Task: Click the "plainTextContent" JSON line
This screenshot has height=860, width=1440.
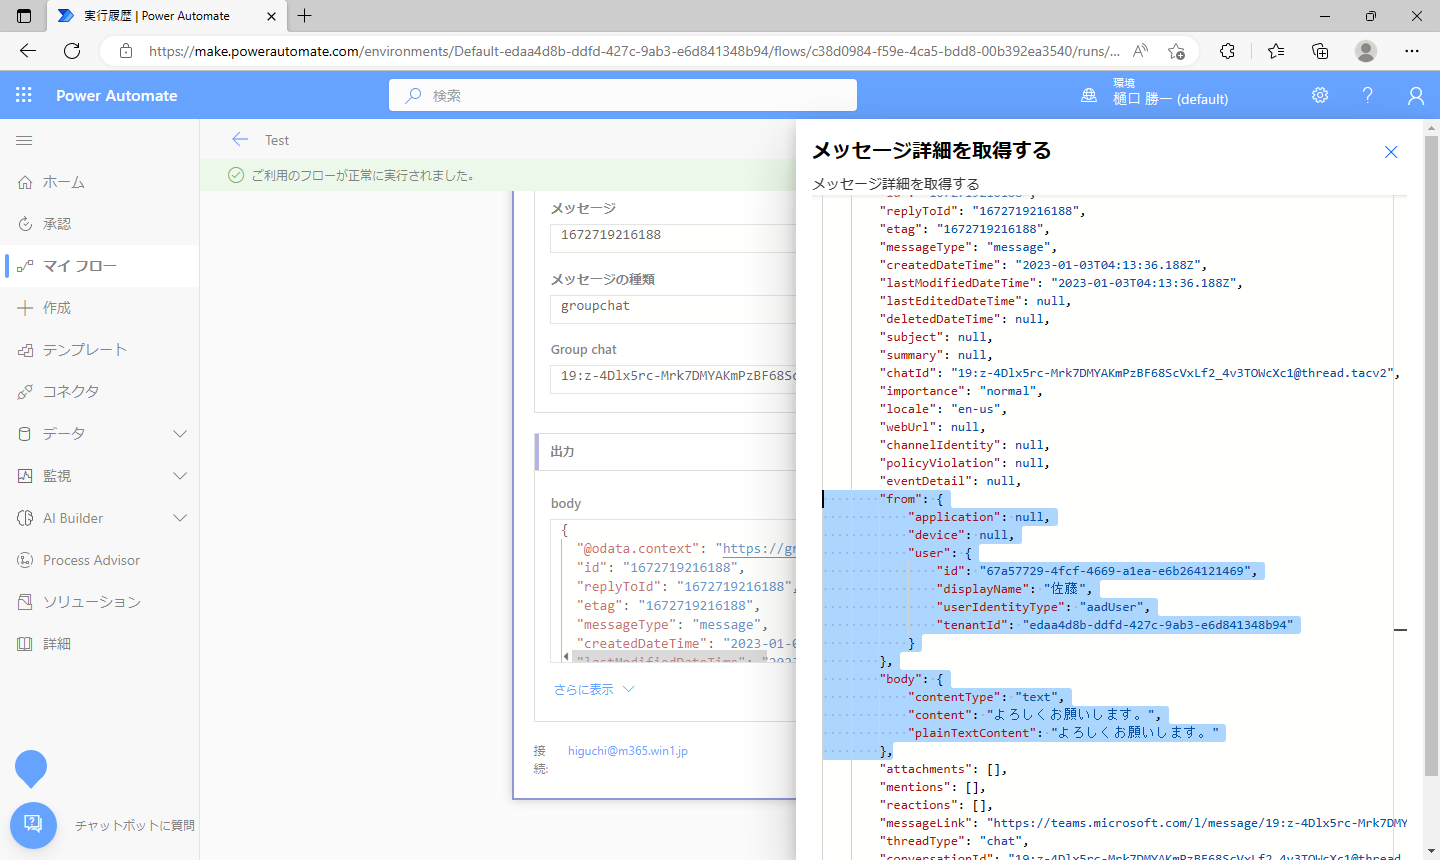Action: [x=1064, y=733]
